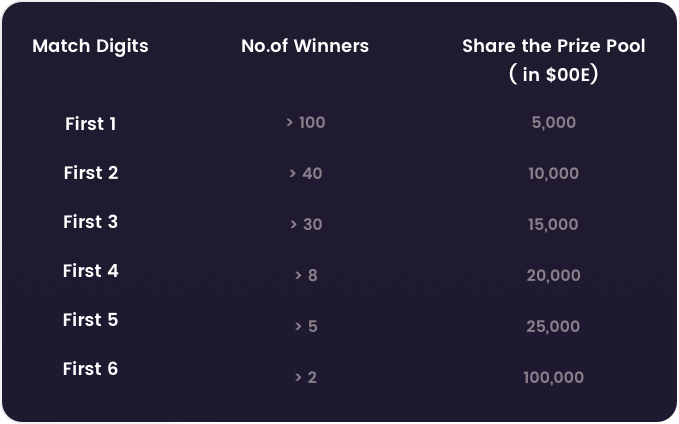Click the Share the Prize Pool header

[553, 46]
